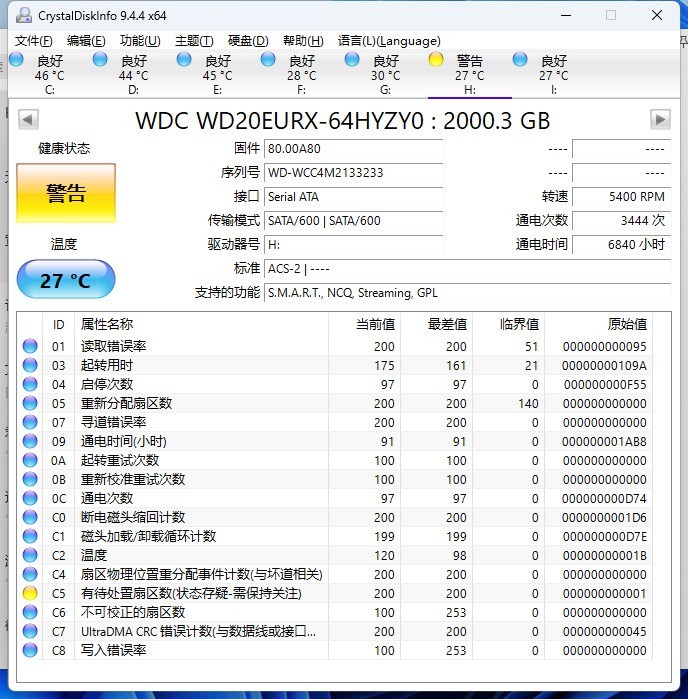Click the 临界值 column header
Viewport: 688px width, 699px height.
509,325
